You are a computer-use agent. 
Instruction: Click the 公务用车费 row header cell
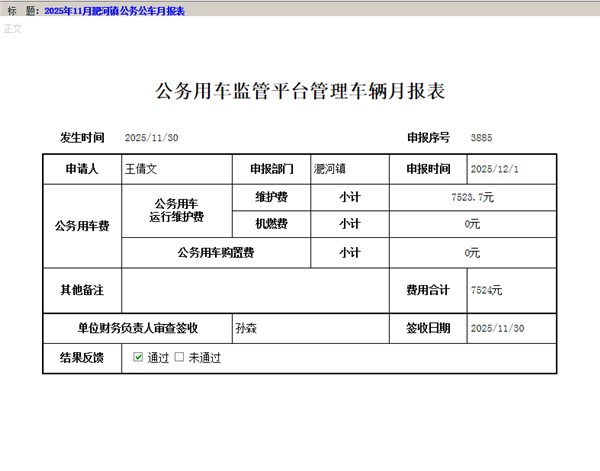click(82, 226)
